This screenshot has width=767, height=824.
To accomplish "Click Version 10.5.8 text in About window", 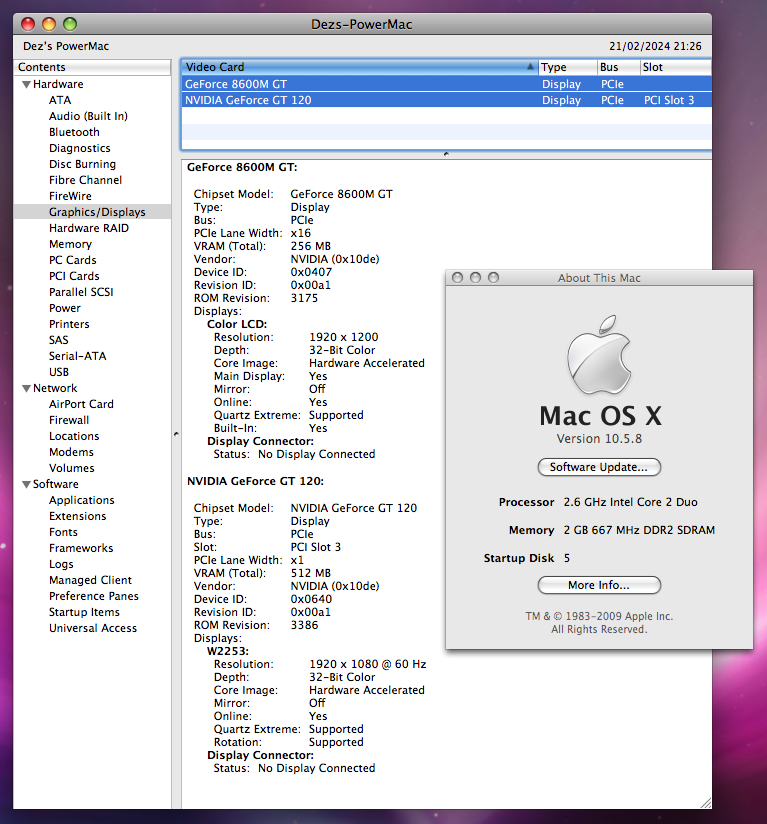I will [x=599, y=439].
